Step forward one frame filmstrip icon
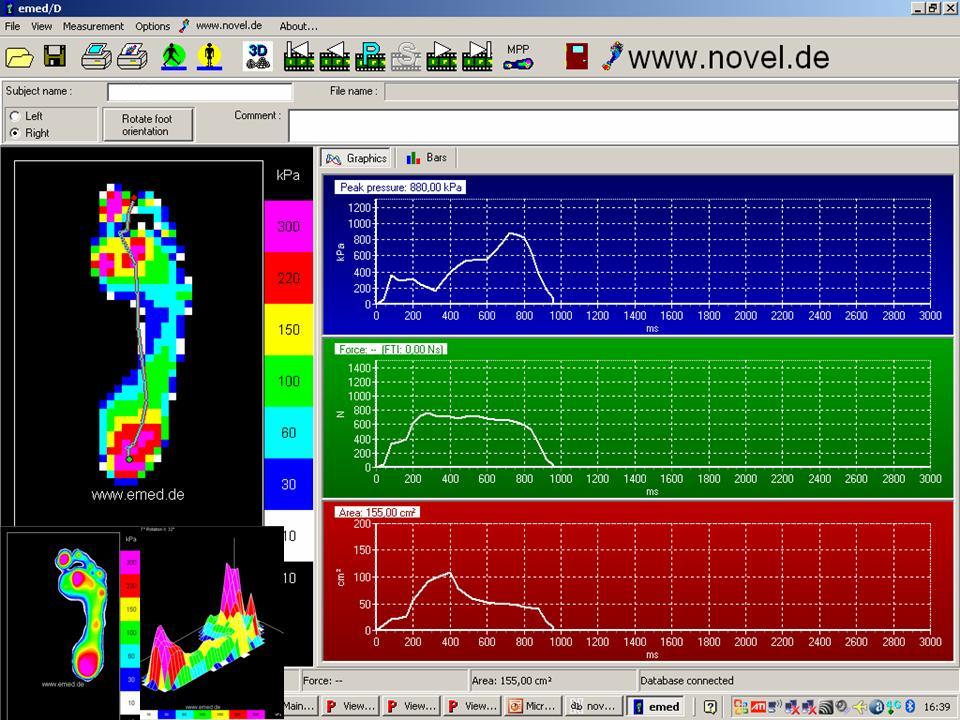The image size is (960, 720). [442, 56]
